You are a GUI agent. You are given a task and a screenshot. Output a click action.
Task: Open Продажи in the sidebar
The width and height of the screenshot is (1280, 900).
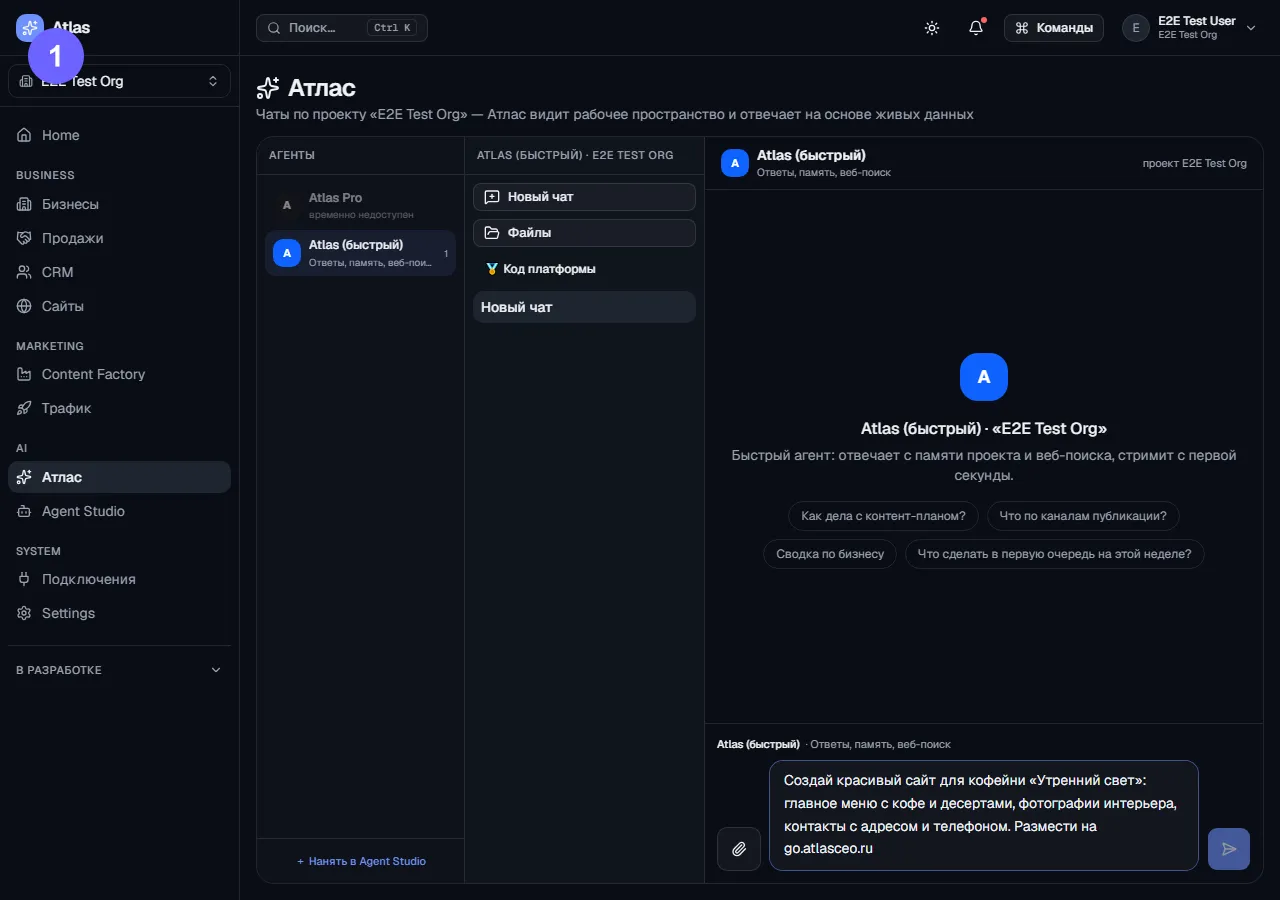pyautogui.click(x=119, y=238)
